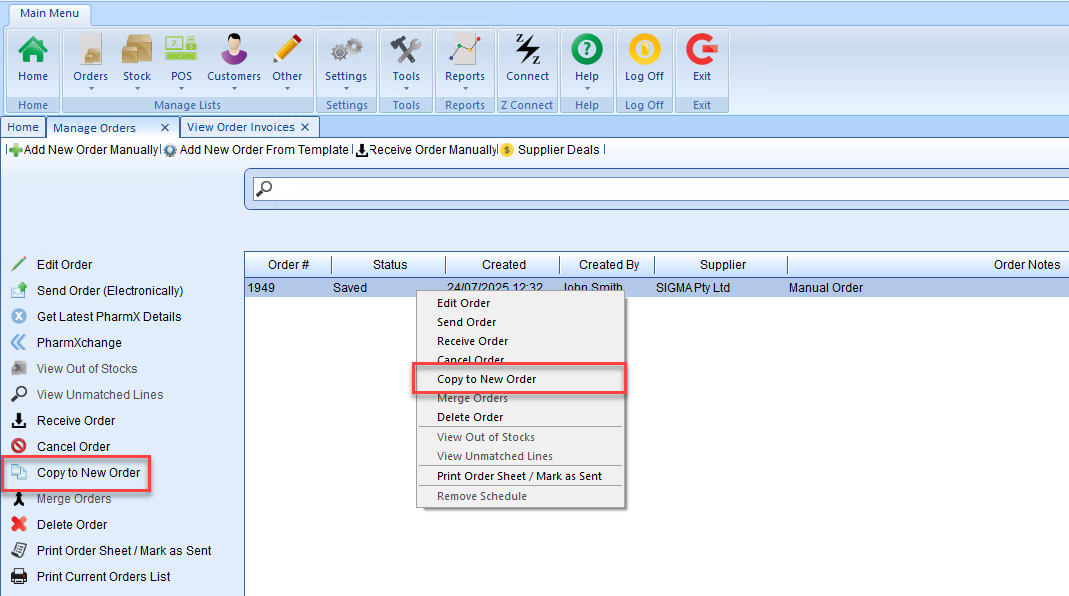The image size is (1069, 596).
Task: Click the Receive Order sidebar icon
Action: [18, 421]
